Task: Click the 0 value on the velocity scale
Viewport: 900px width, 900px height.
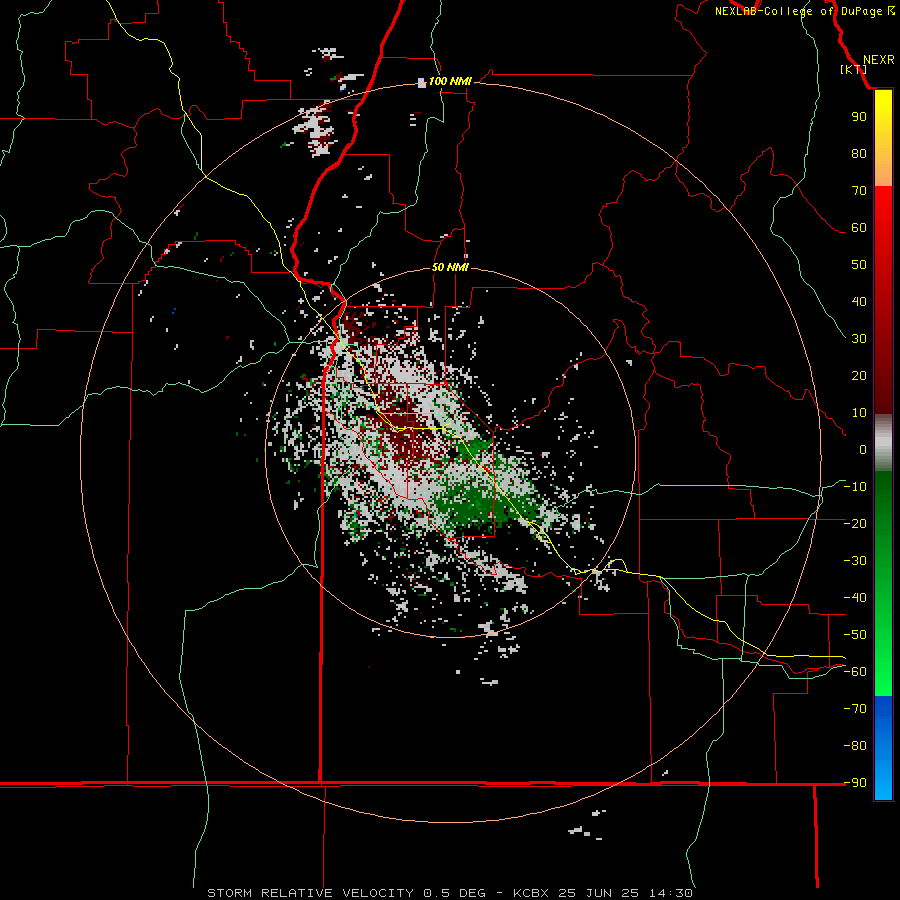Action: pos(863,449)
